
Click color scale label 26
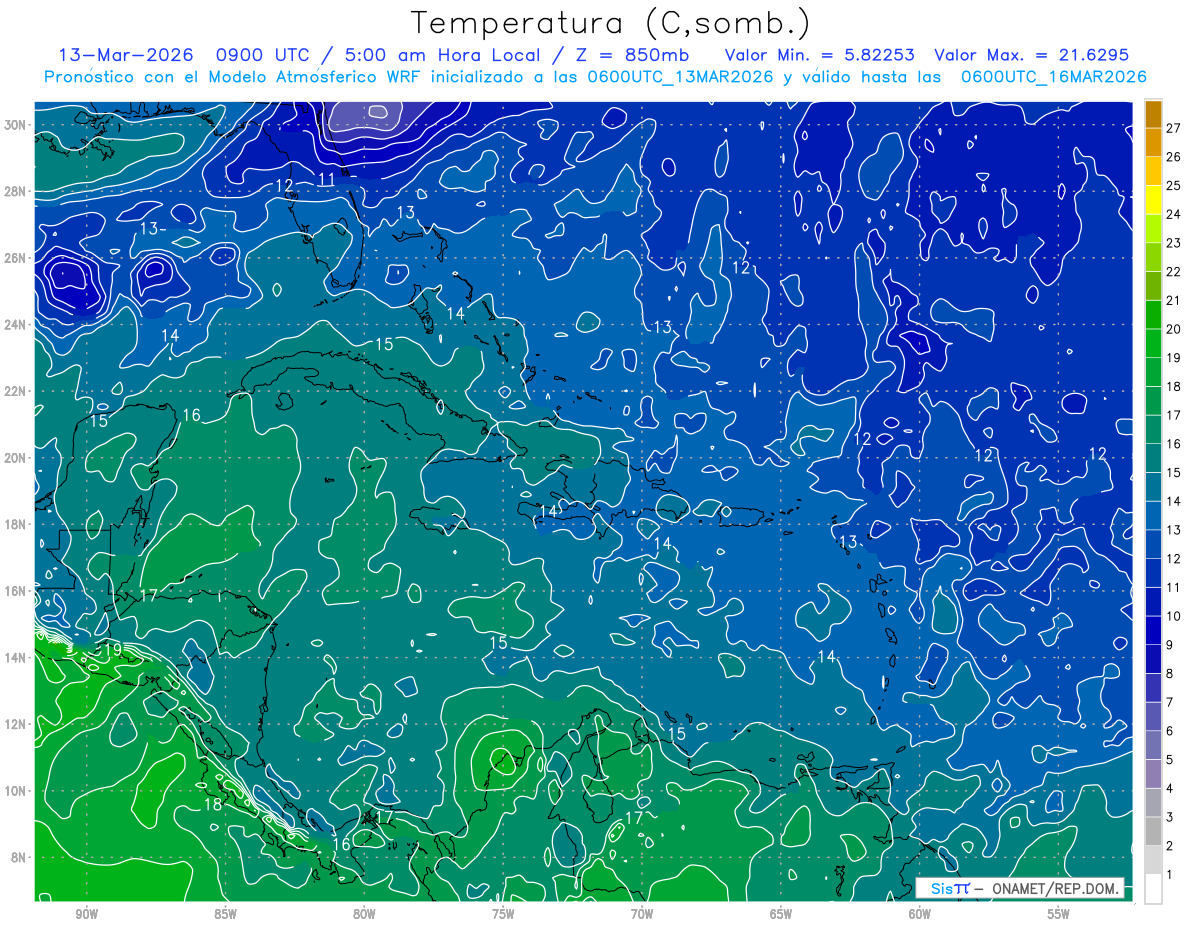[x=1174, y=157]
